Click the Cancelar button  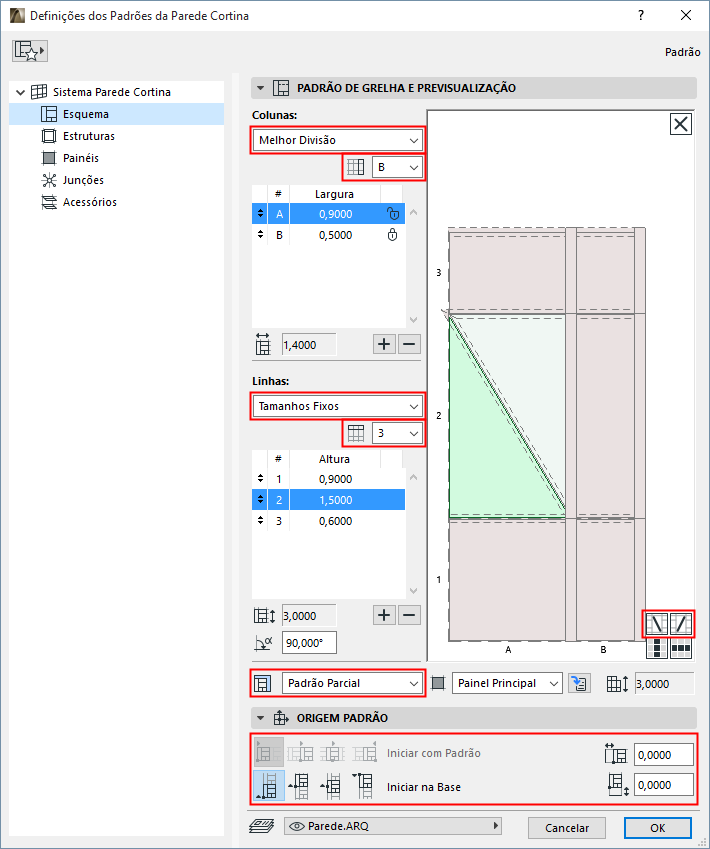coord(566,828)
